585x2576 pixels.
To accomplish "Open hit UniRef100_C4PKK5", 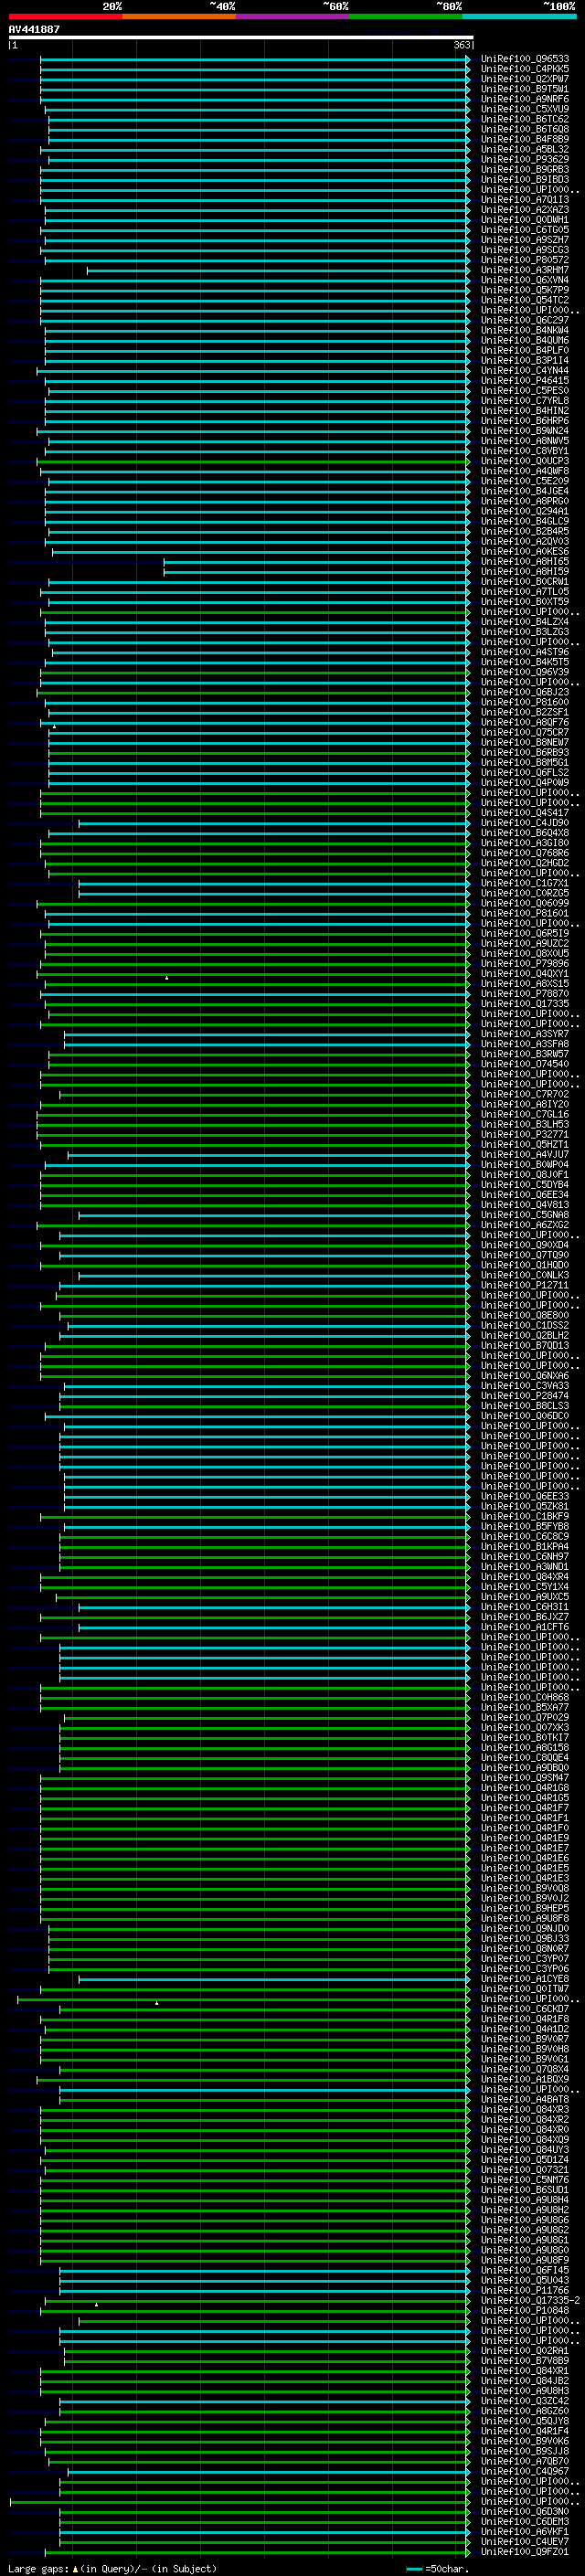I will [525, 69].
